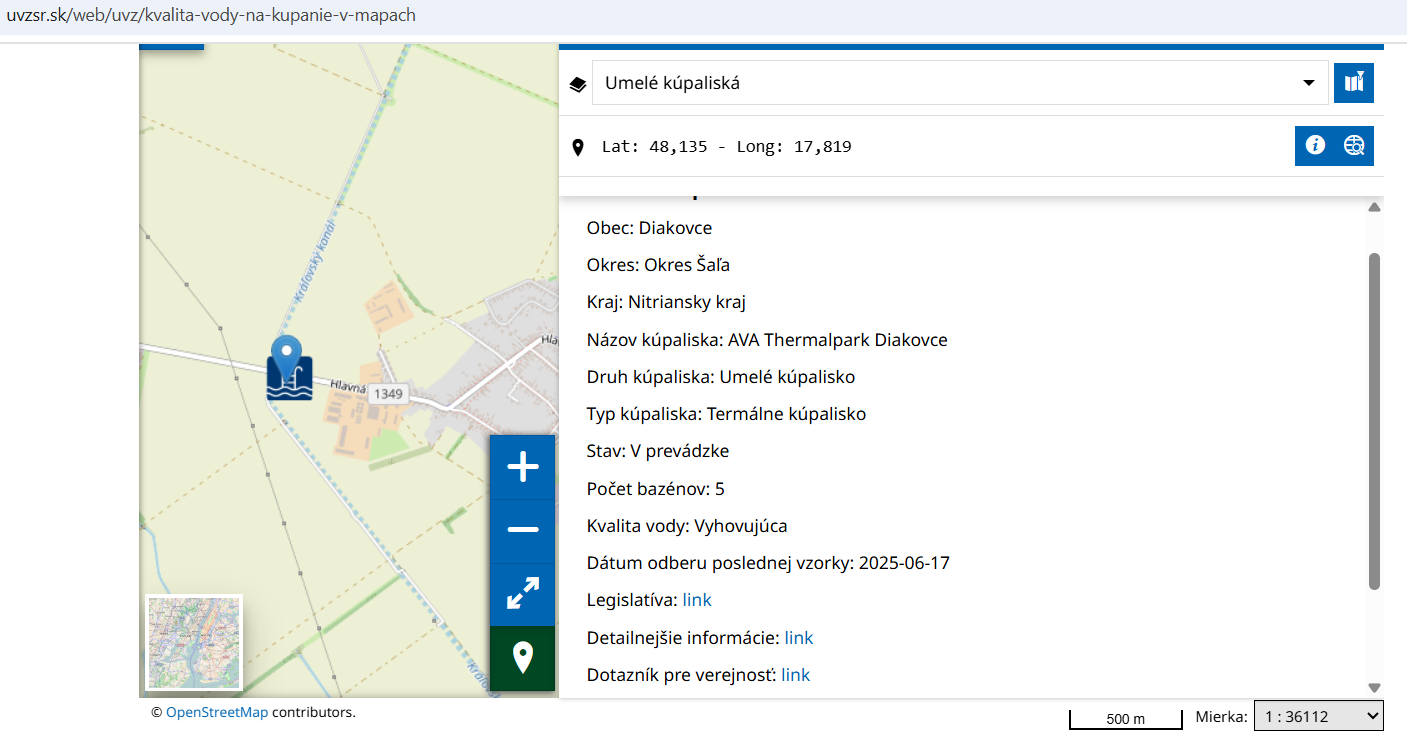The width and height of the screenshot is (1407, 752).
Task: Open the Legislatíva link
Action: [x=697, y=600]
